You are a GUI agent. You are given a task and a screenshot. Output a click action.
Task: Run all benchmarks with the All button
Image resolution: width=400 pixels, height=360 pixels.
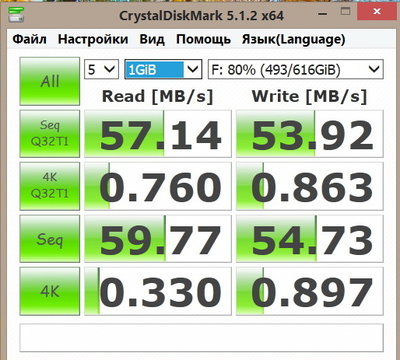[50, 81]
